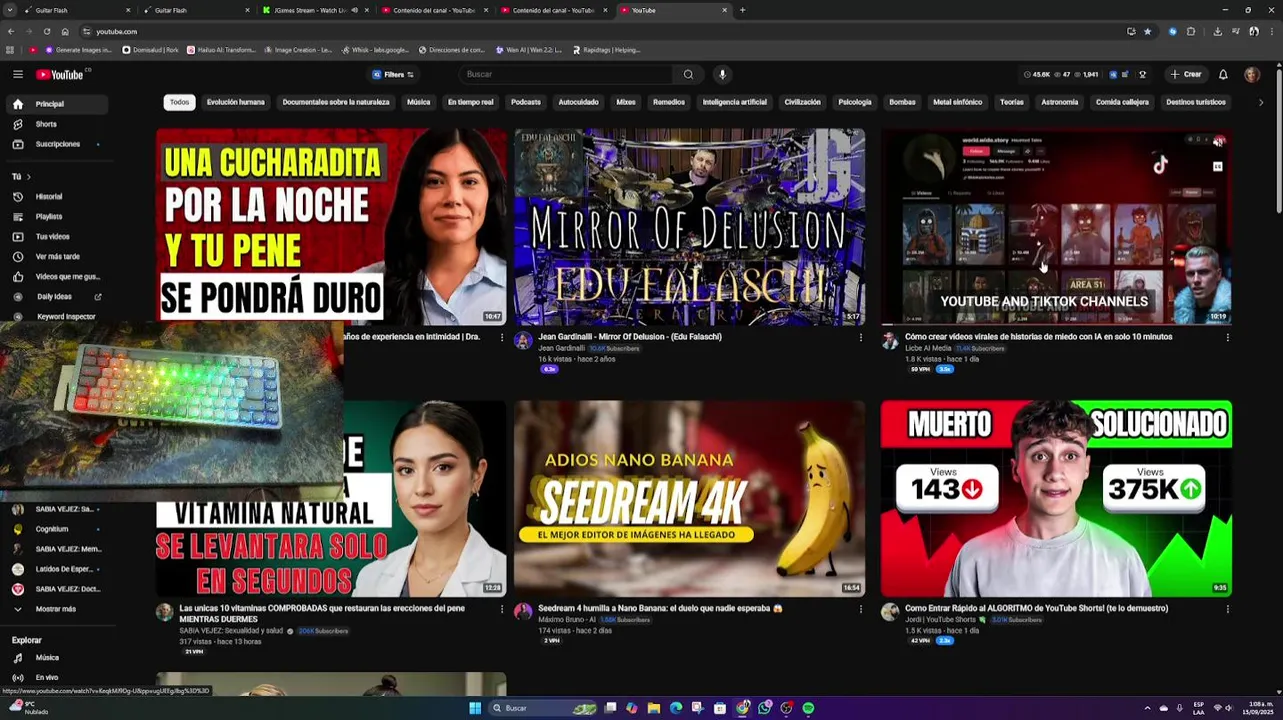Open the Rapidtags bookmark
Screen dimensions: 1283x720
point(606,50)
